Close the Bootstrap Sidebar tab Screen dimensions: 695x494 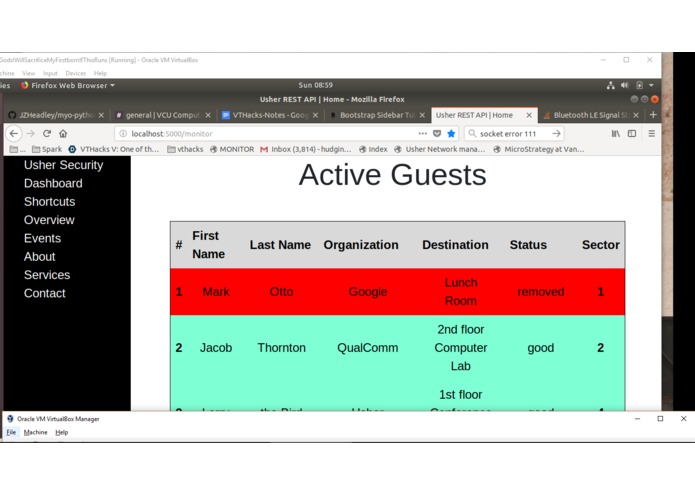coord(422,115)
